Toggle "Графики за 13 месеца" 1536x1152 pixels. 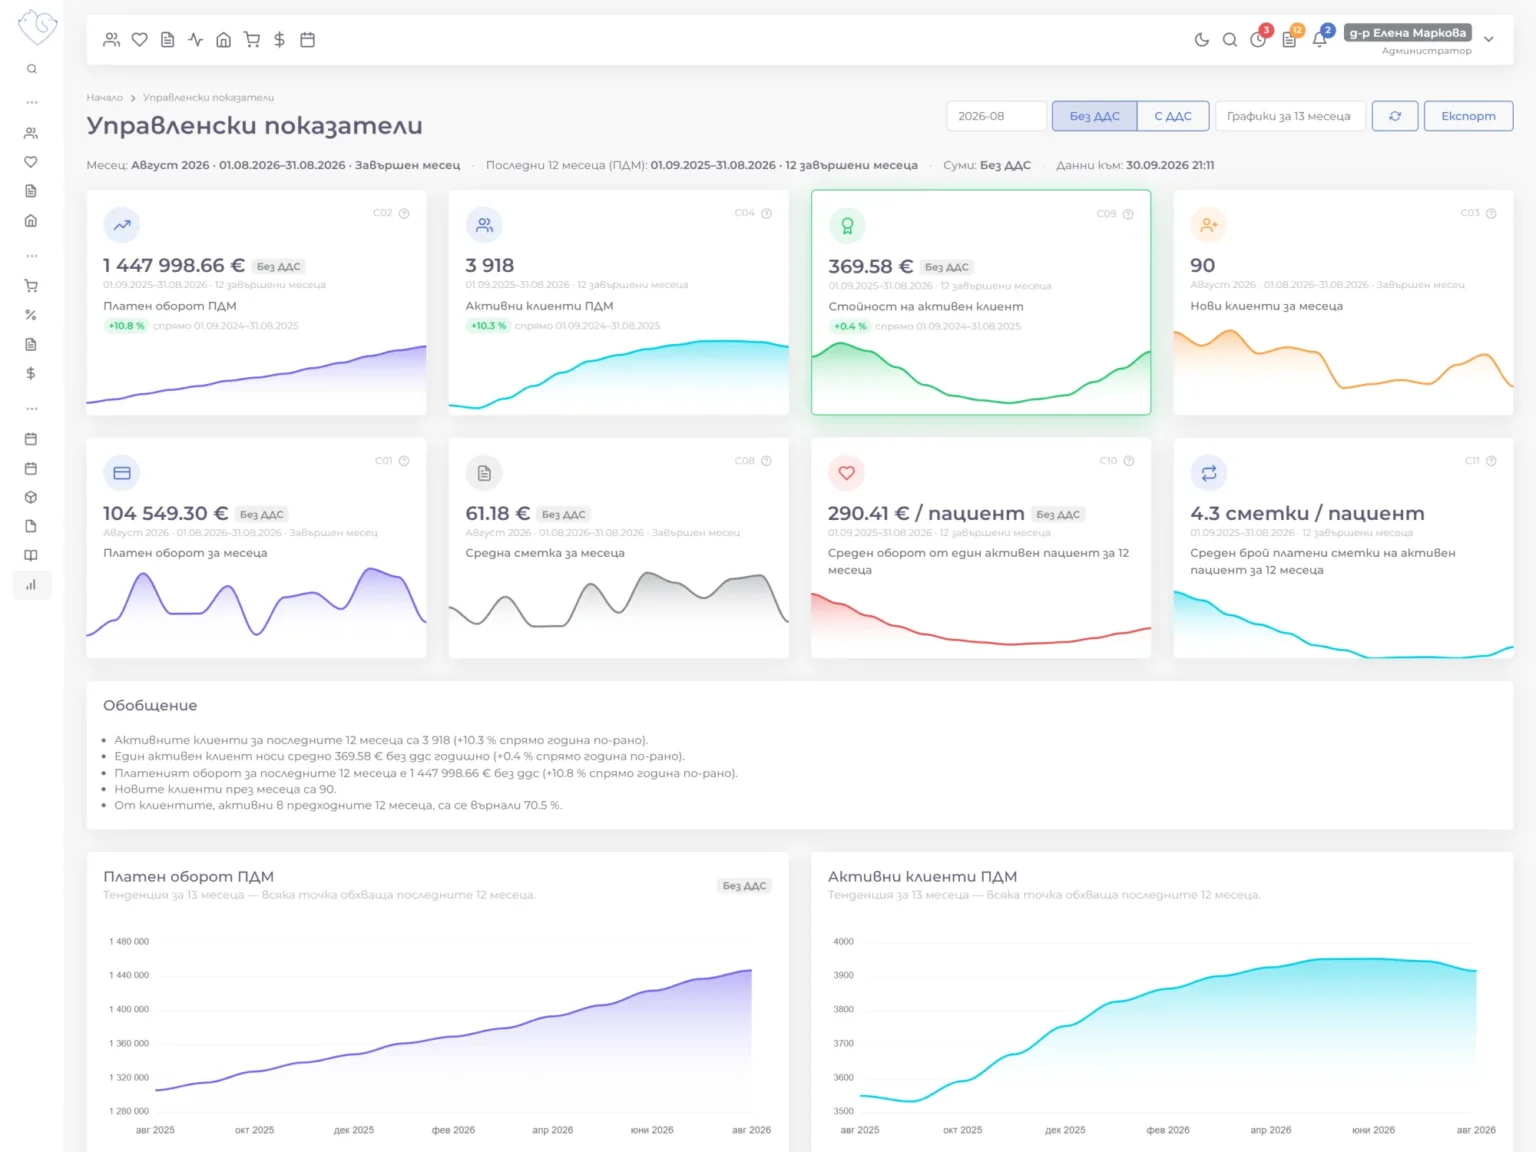point(1289,116)
